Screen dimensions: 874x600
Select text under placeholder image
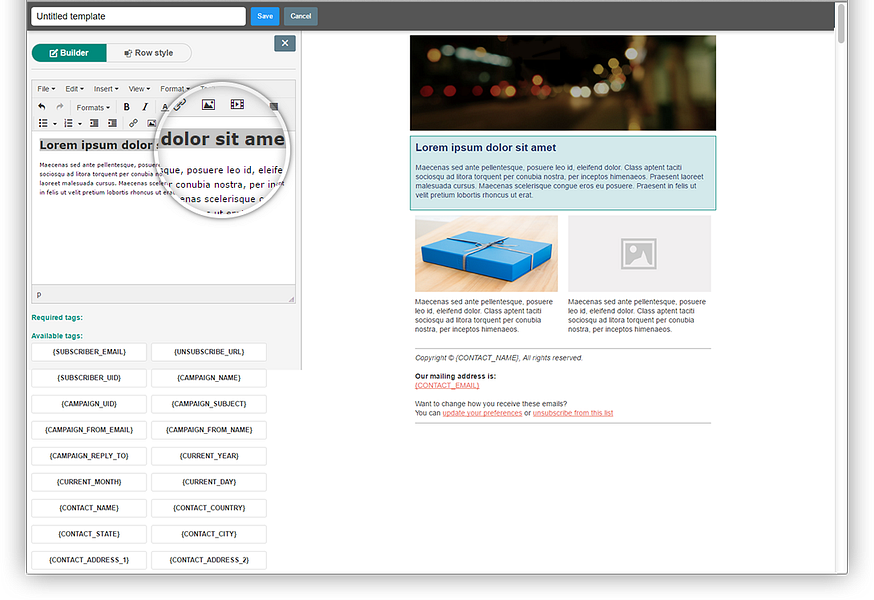point(637,316)
